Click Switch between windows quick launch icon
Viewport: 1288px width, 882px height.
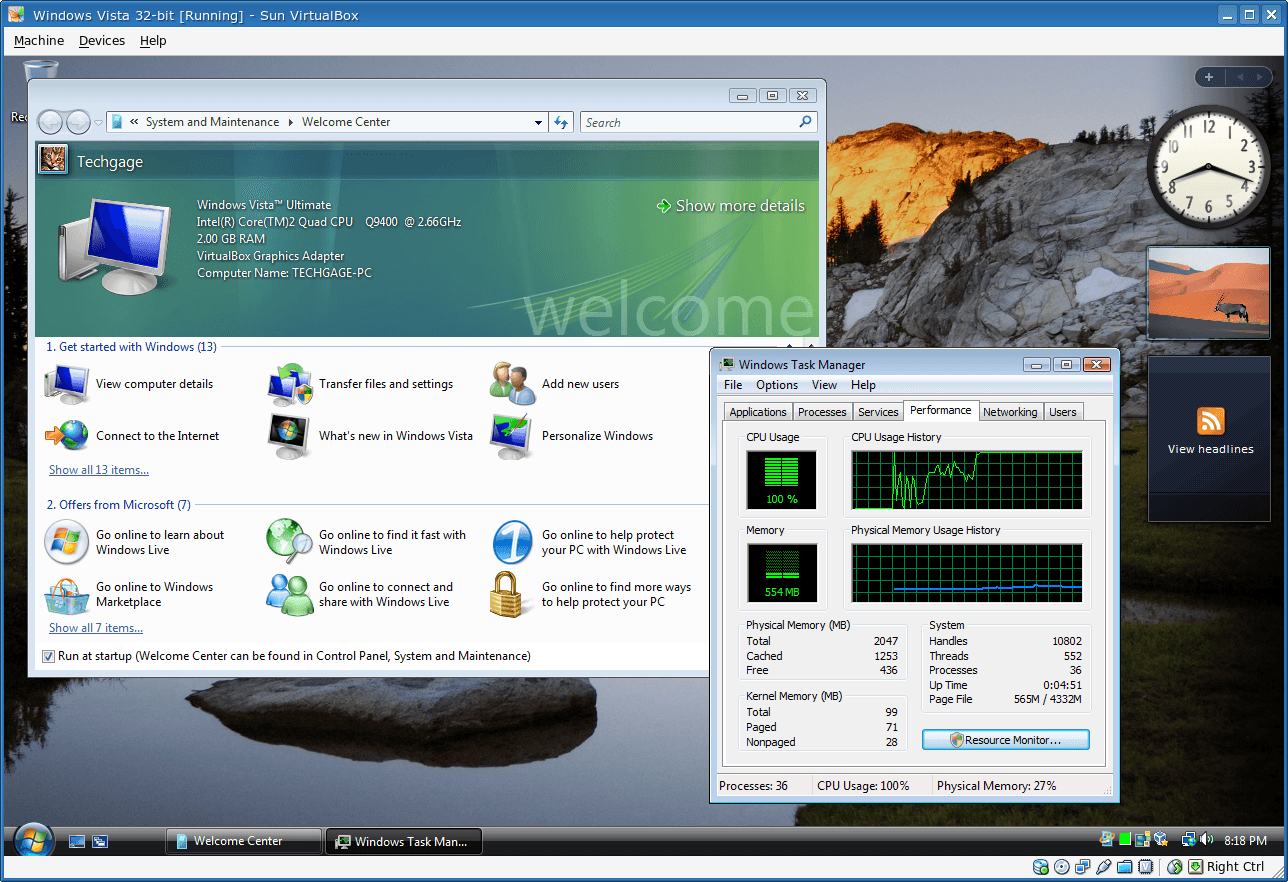coord(100,841)
